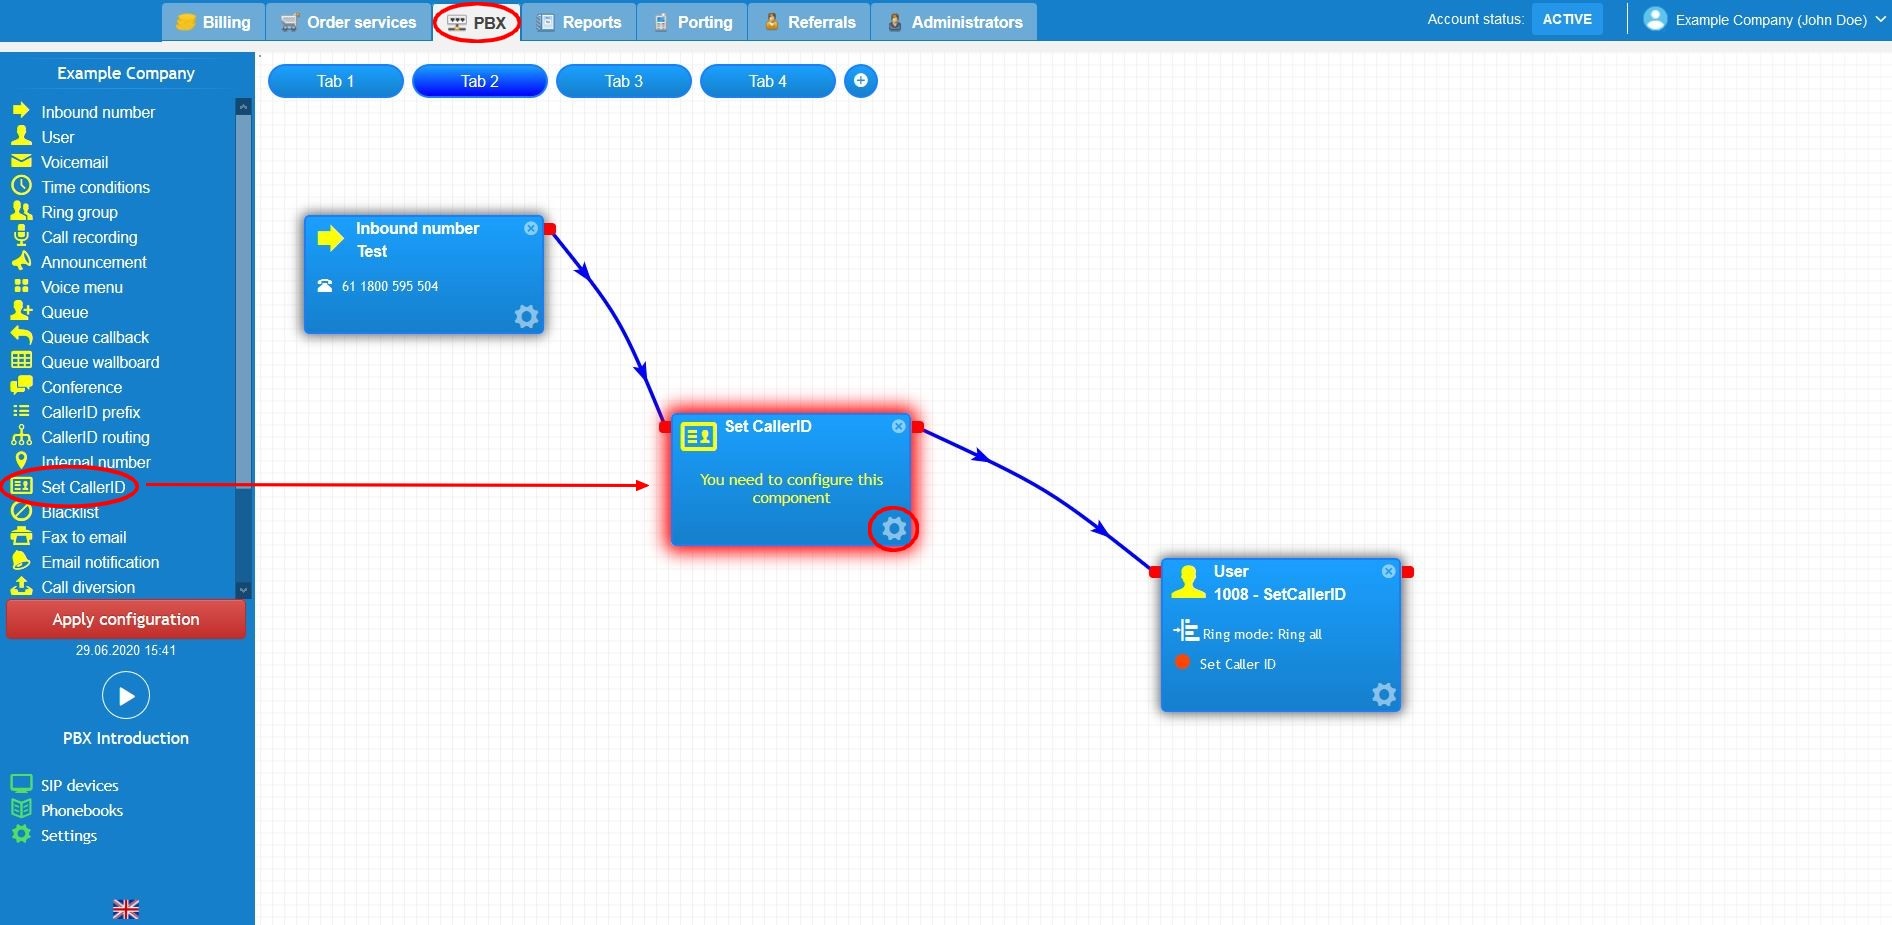1892x925 pixels.
Task: Select the Call recording microphone icon
Action: tap(21, 236)
